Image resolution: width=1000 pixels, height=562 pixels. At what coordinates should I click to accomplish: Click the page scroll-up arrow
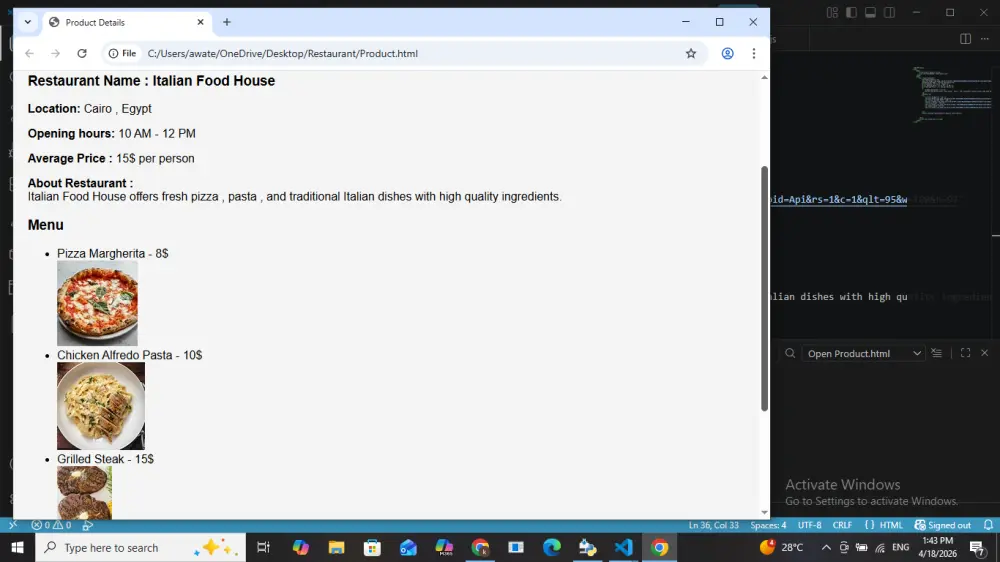pos(764,77)
